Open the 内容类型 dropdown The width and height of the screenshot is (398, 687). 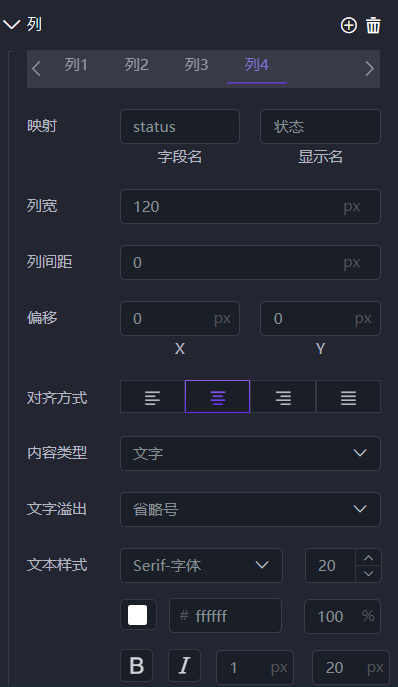tap(250, 453)
